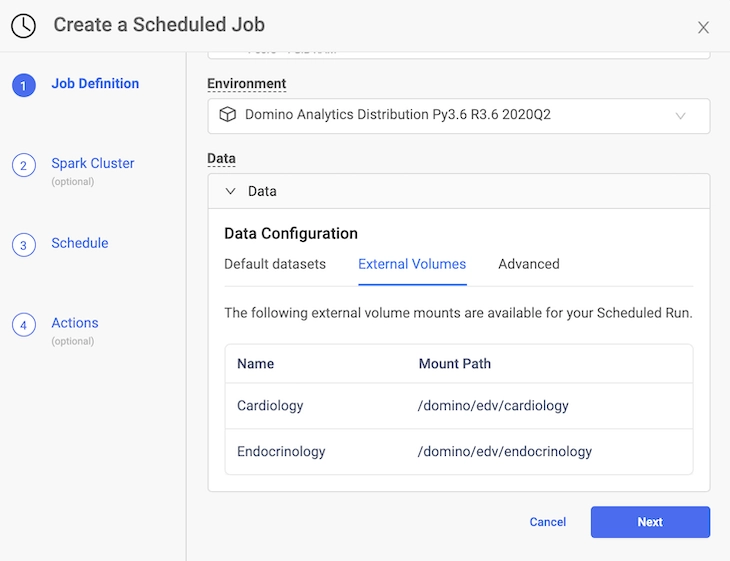Collapse the Data section
Image resolution: width=730 pixels, height=561 pixels.
(231, 191)
